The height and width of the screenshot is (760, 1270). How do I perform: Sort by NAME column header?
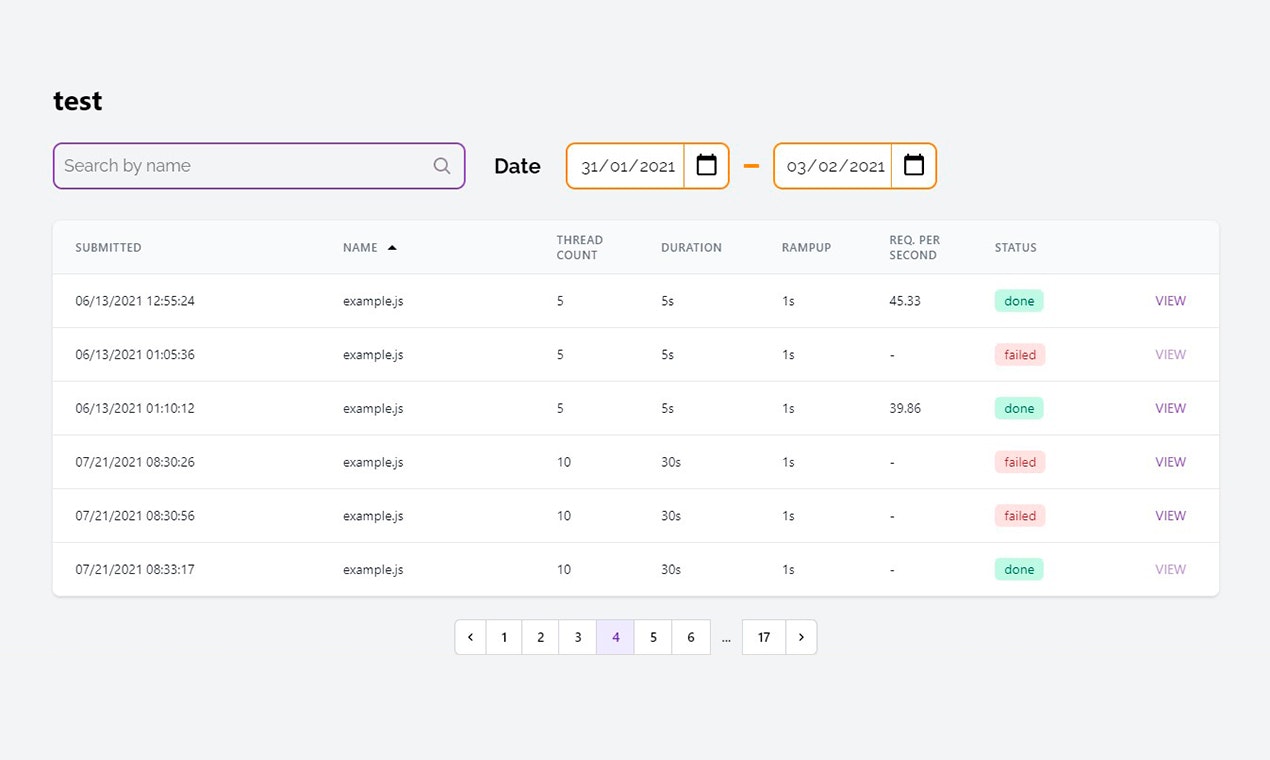point(360,248)
